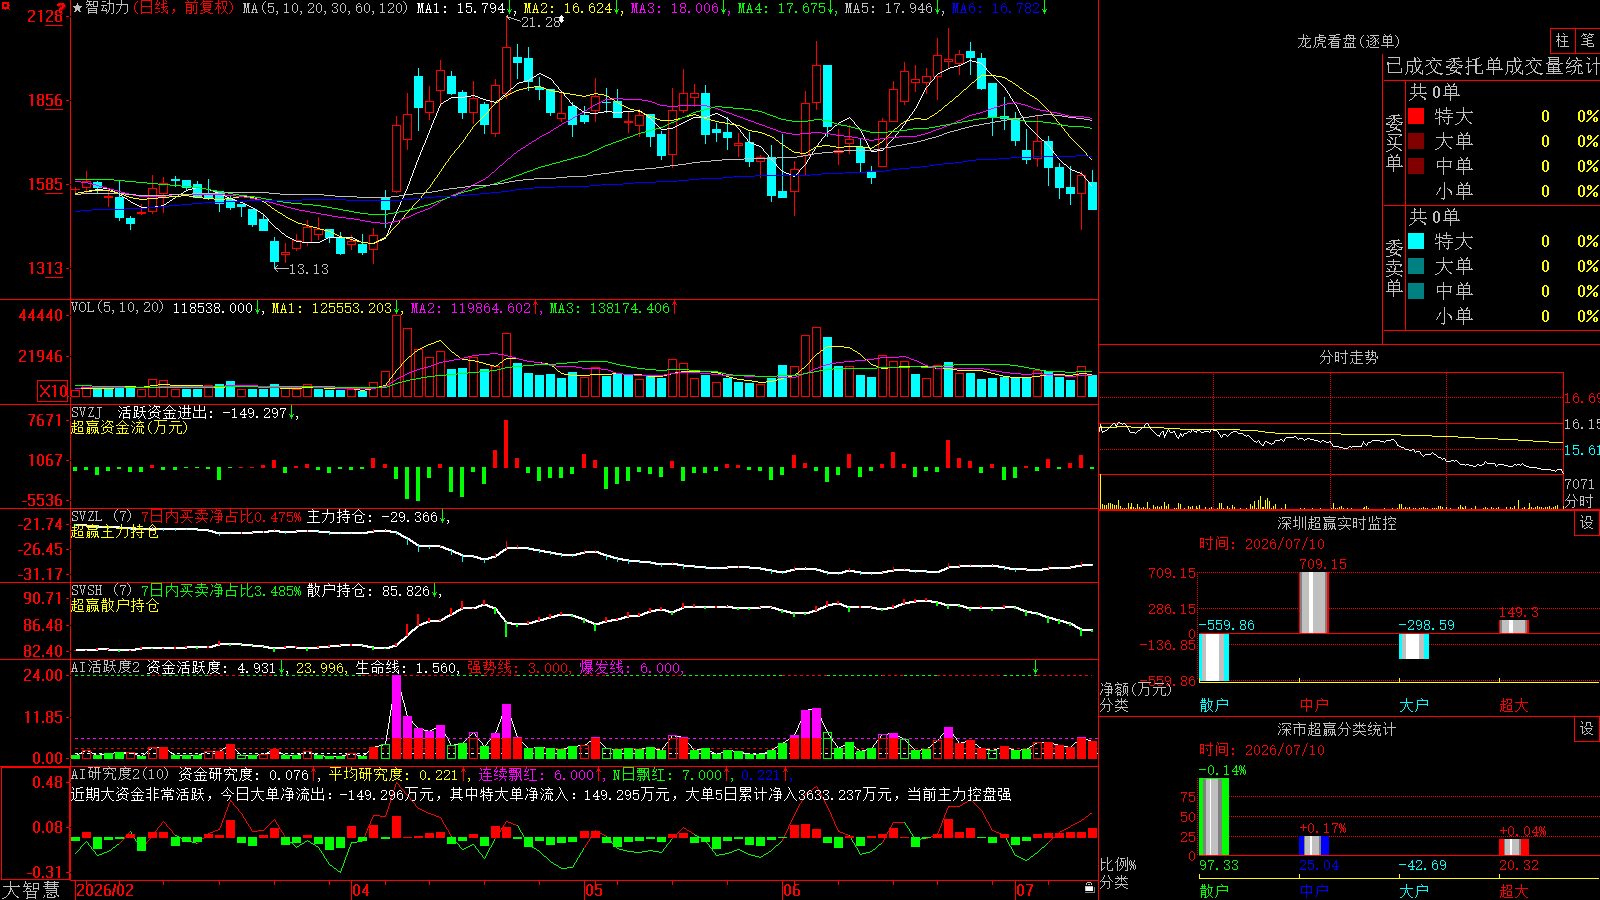Click the MA5: 17.946 value

click(x=889, y=8)
